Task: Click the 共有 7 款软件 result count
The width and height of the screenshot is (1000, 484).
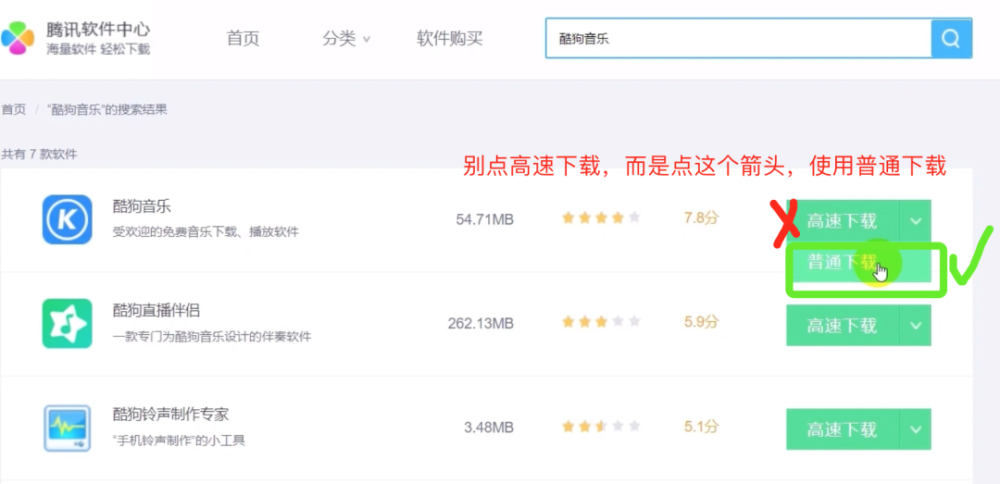Action: point(39,154)
